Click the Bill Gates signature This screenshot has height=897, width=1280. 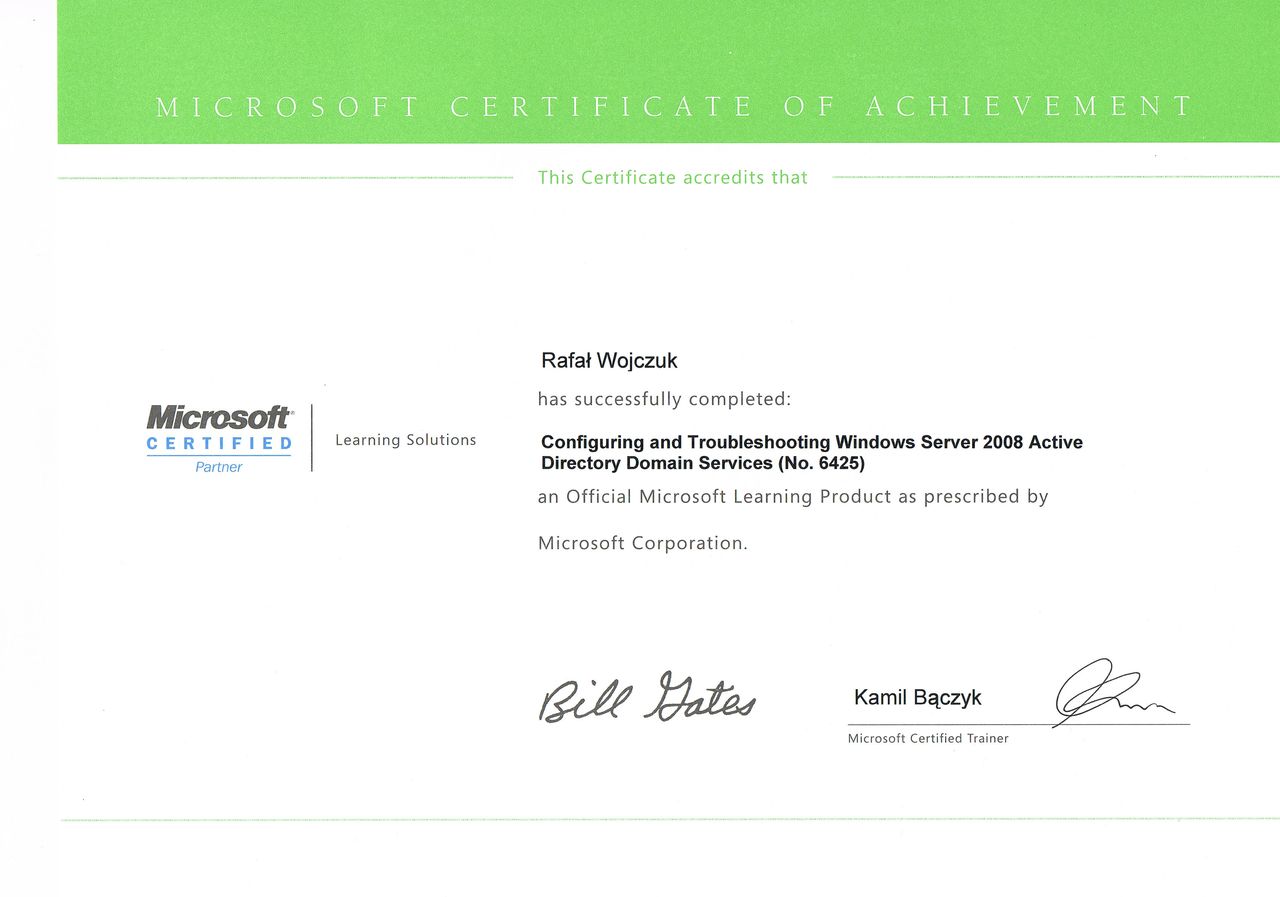(648, 697)
